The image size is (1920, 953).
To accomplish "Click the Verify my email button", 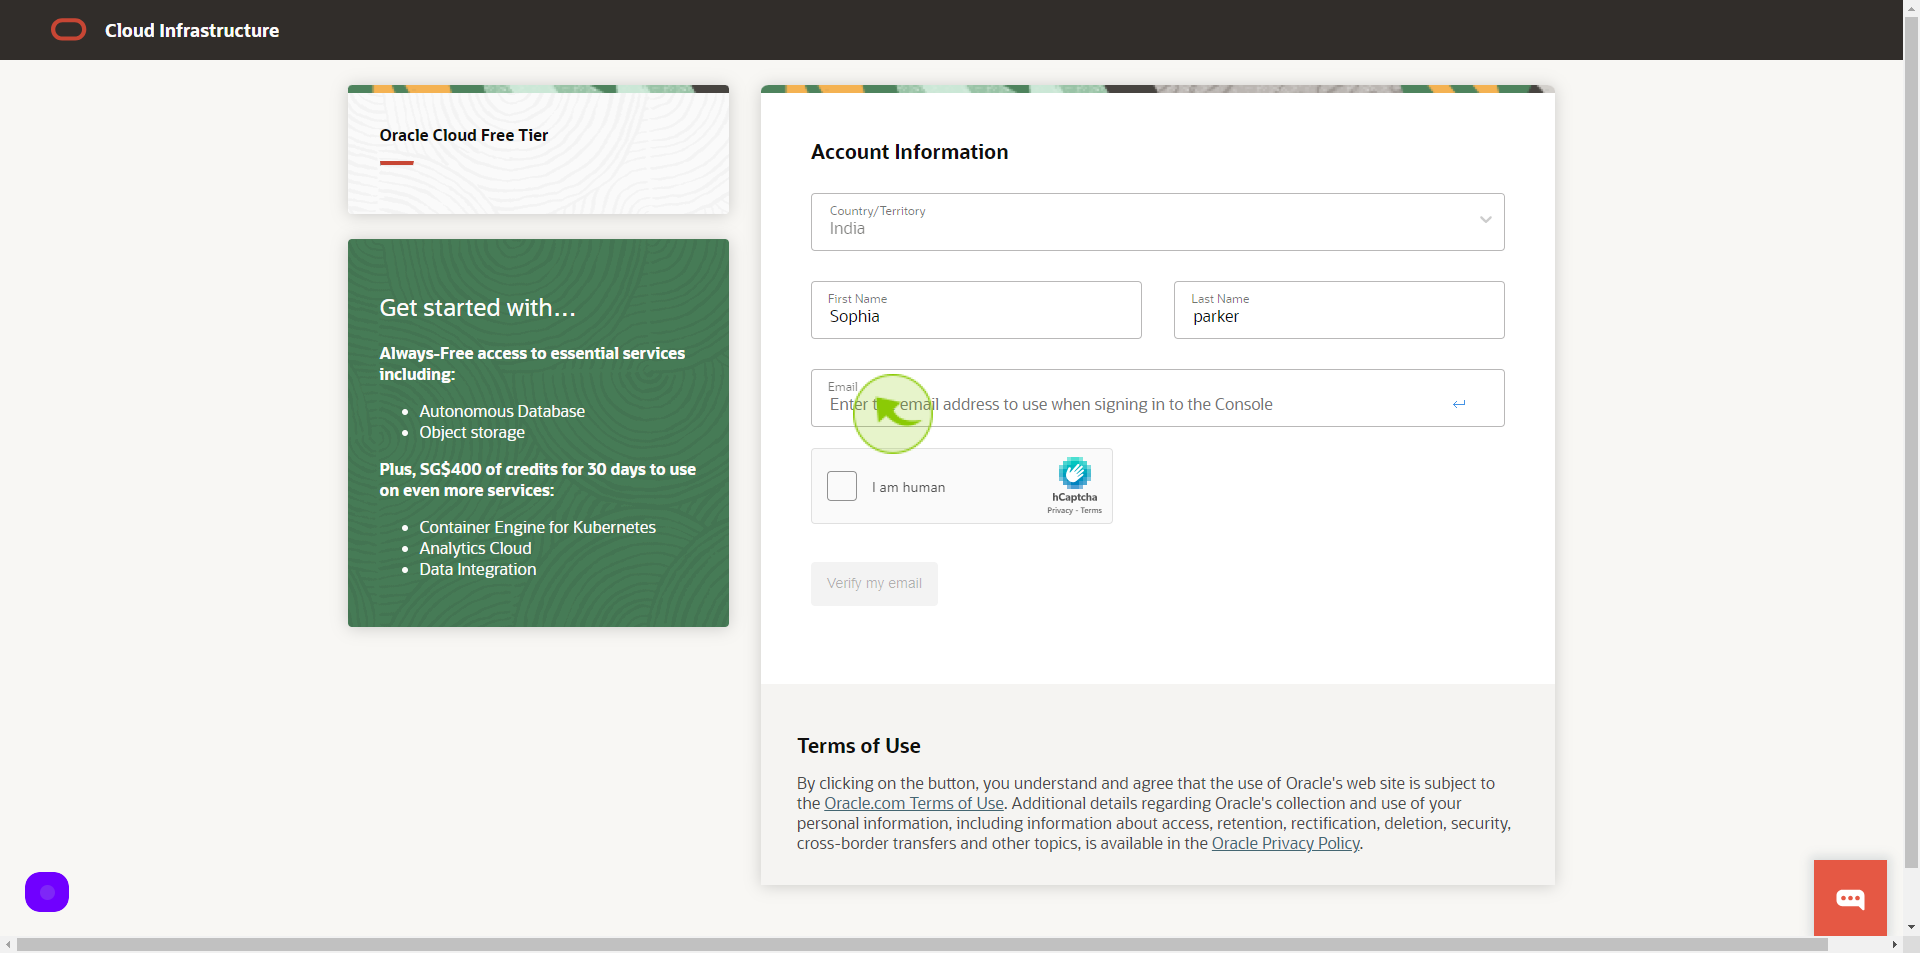I will tap(874, 584).
